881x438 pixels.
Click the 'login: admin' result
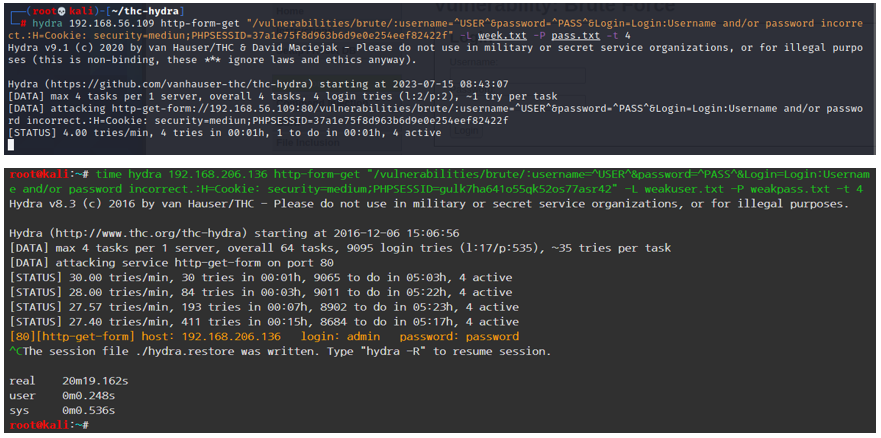[340, 336]
